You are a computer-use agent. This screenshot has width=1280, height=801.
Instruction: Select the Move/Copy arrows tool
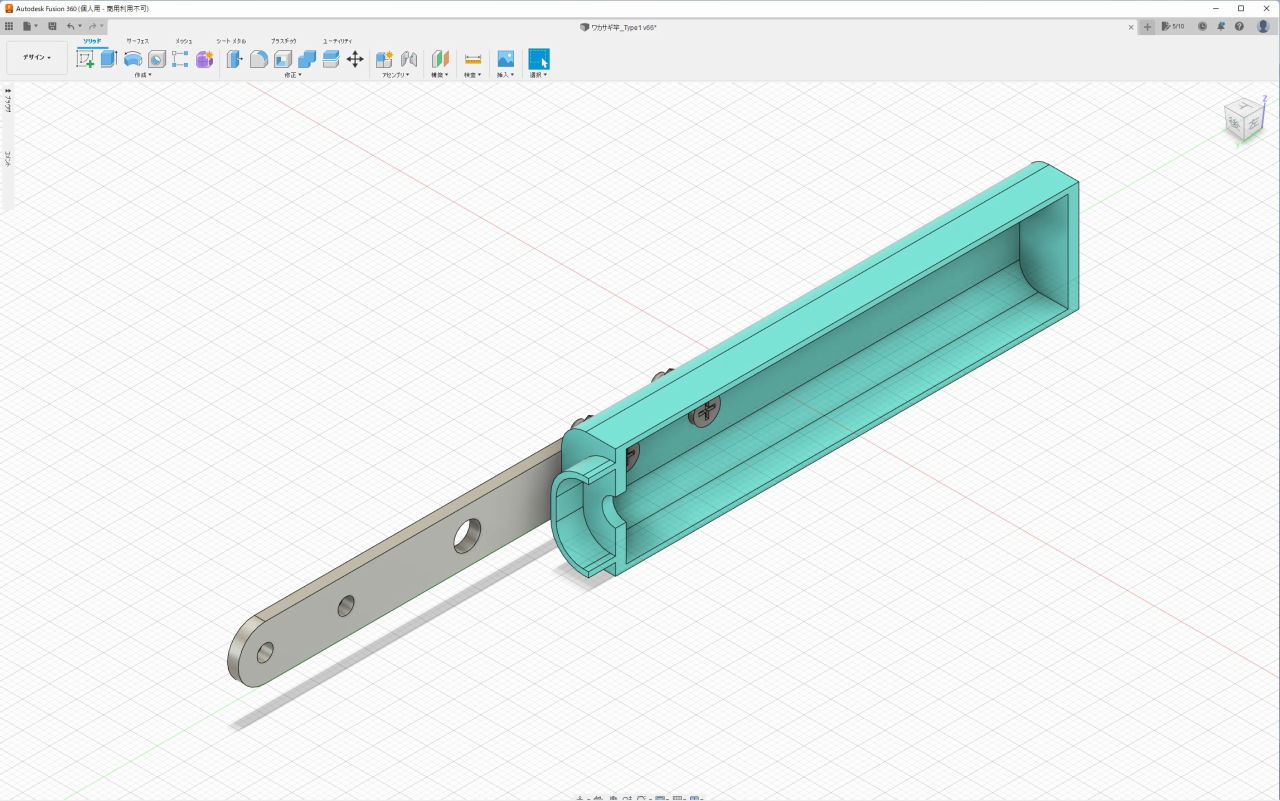355,59
